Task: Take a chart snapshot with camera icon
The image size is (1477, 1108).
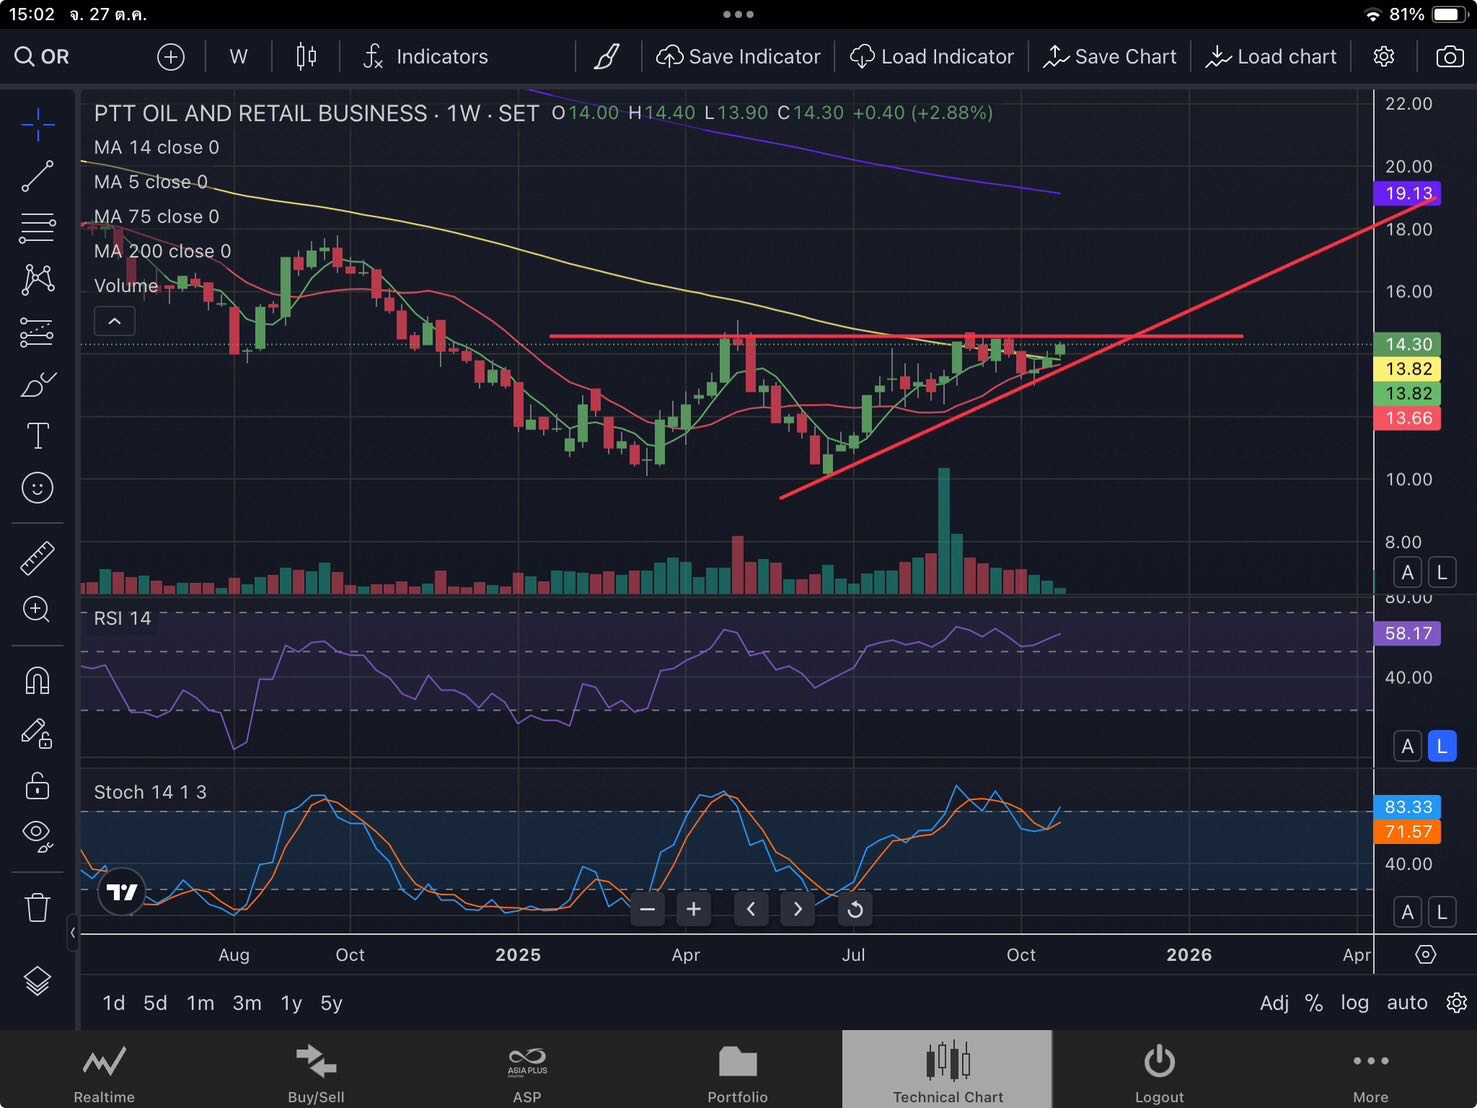Action: coord(1449,57)
